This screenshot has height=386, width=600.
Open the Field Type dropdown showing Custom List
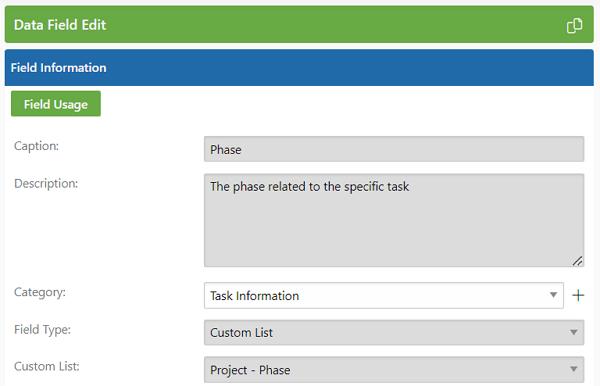pyautogui.click(x=394, y=332)
